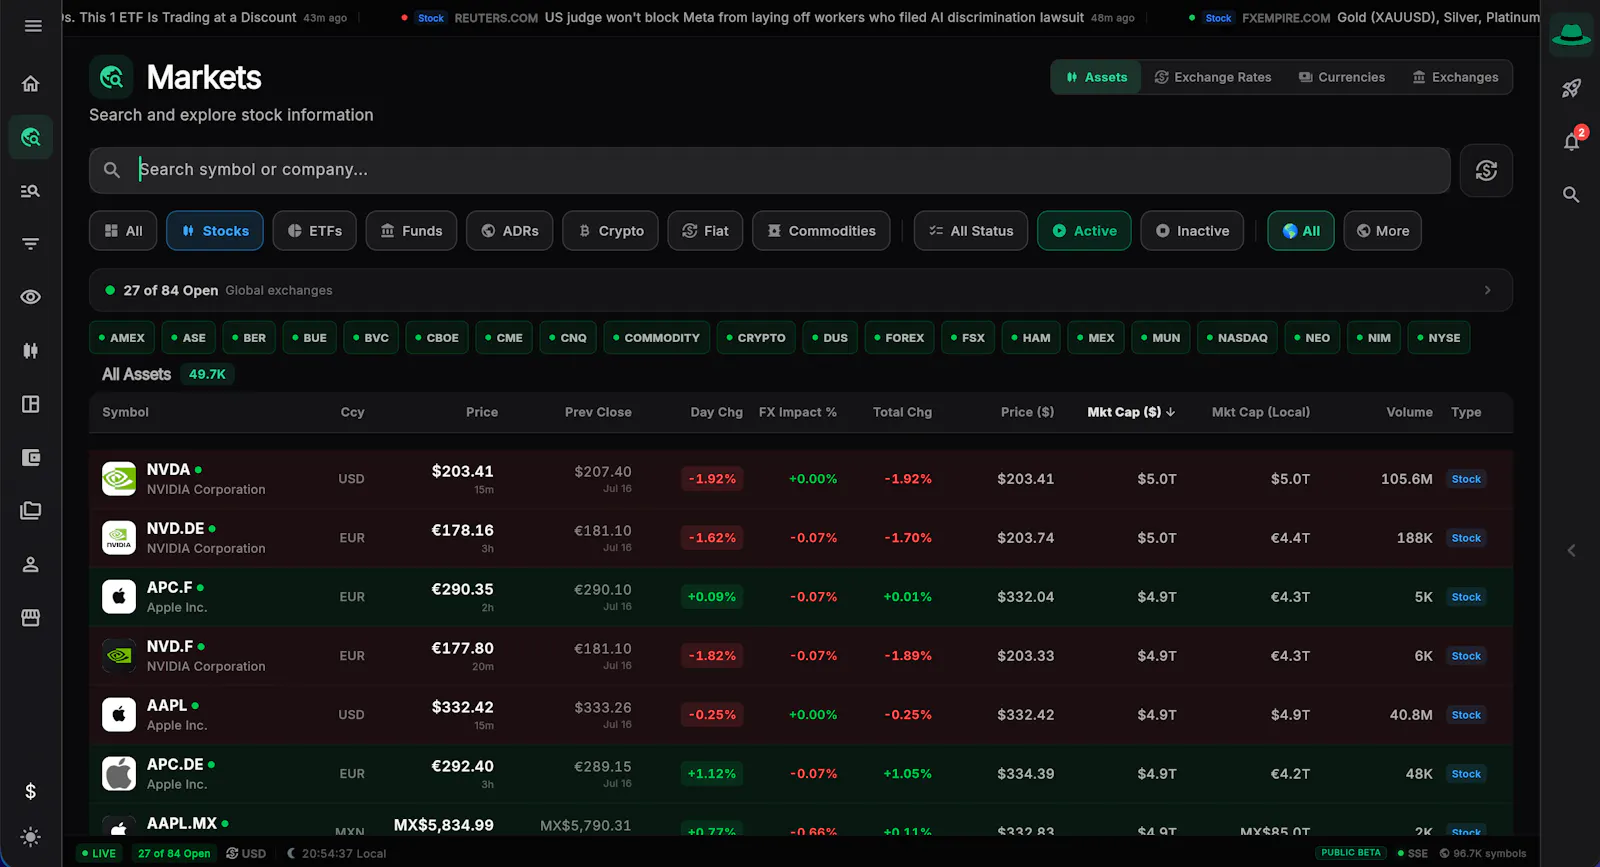Open the rocket launch icon

click(x=1571, y=88)
